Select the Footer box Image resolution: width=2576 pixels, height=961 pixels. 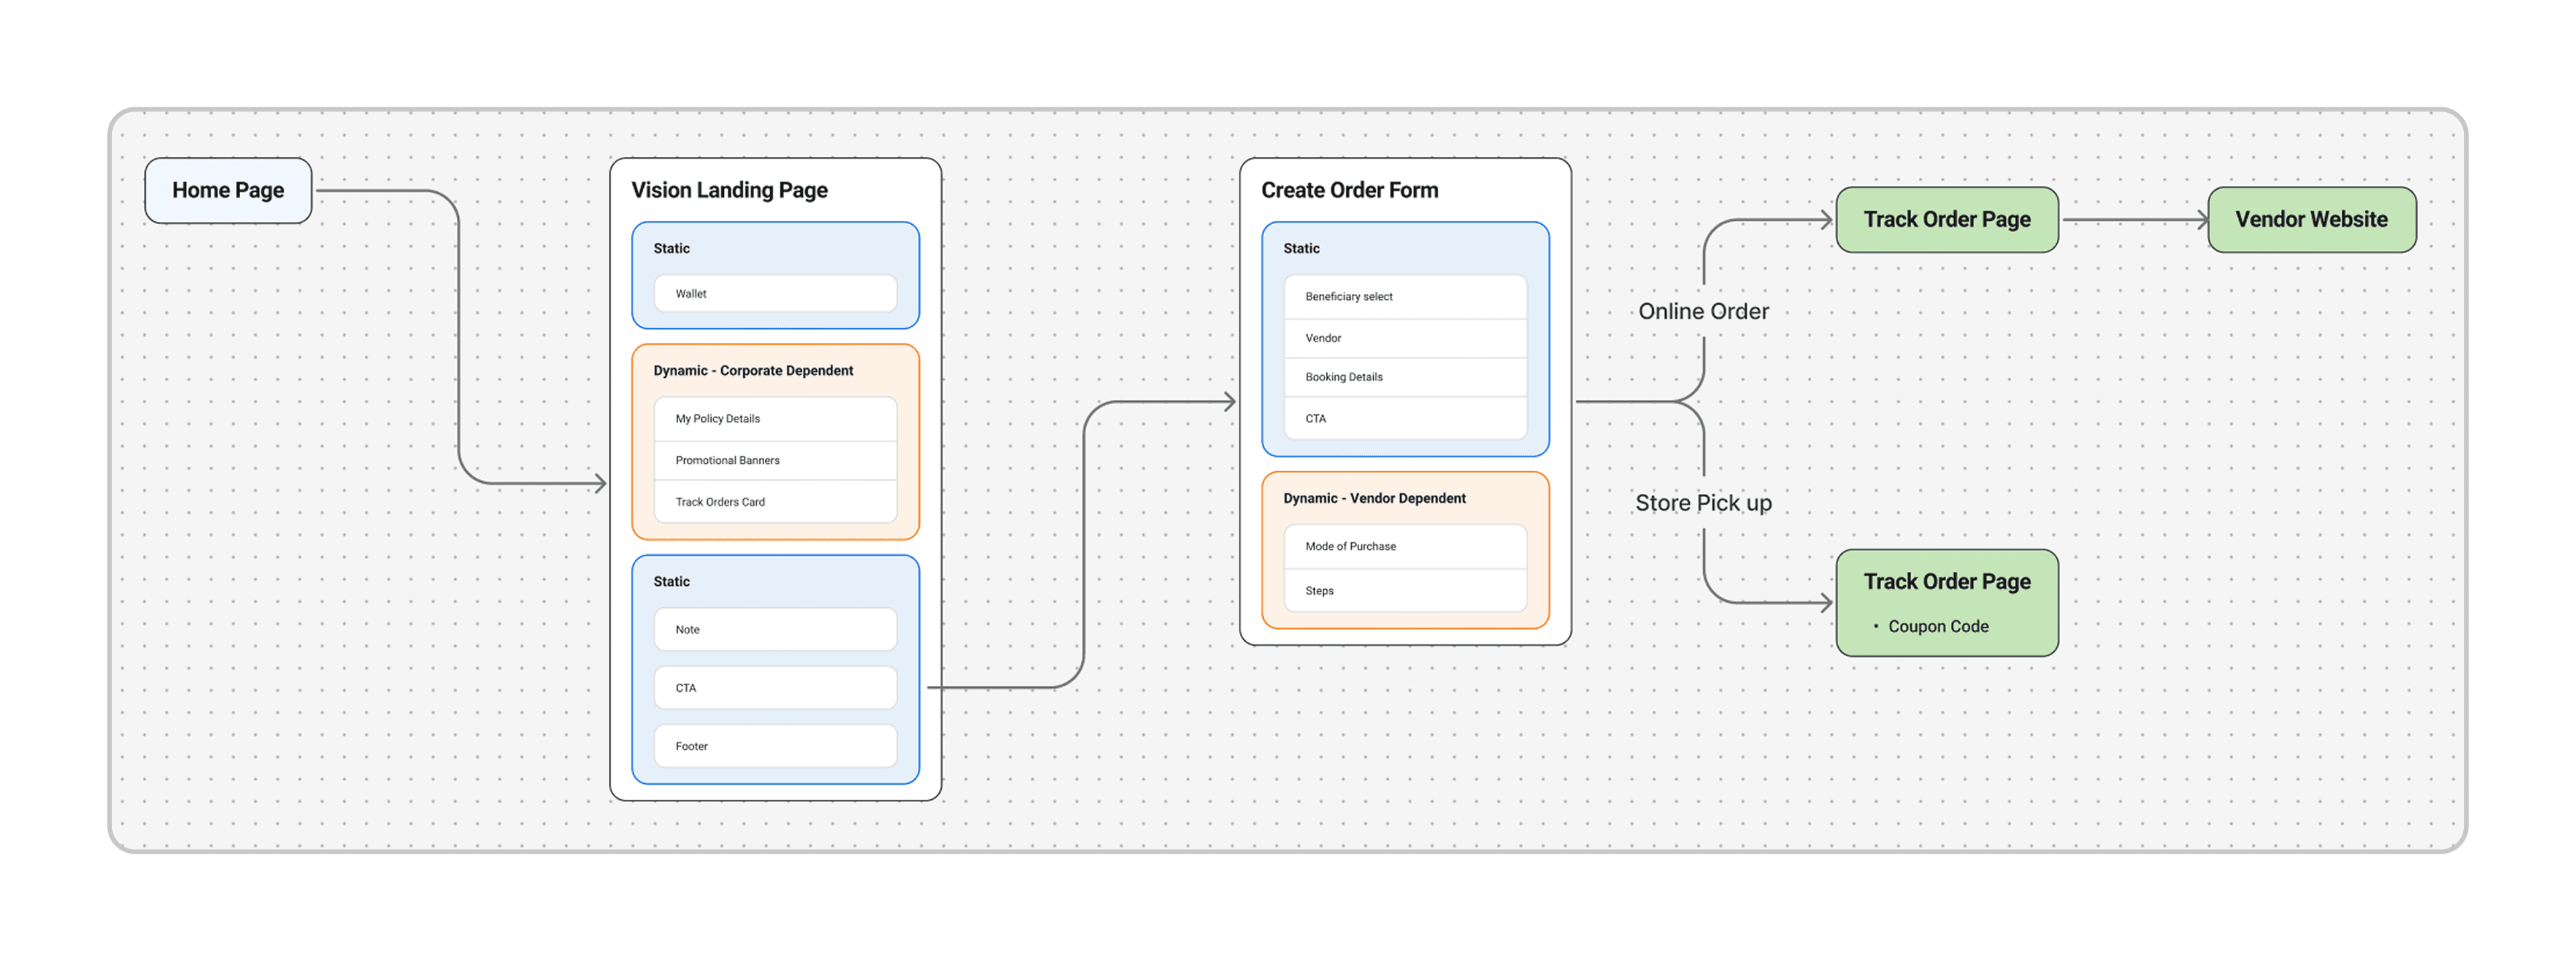point(775,746)
